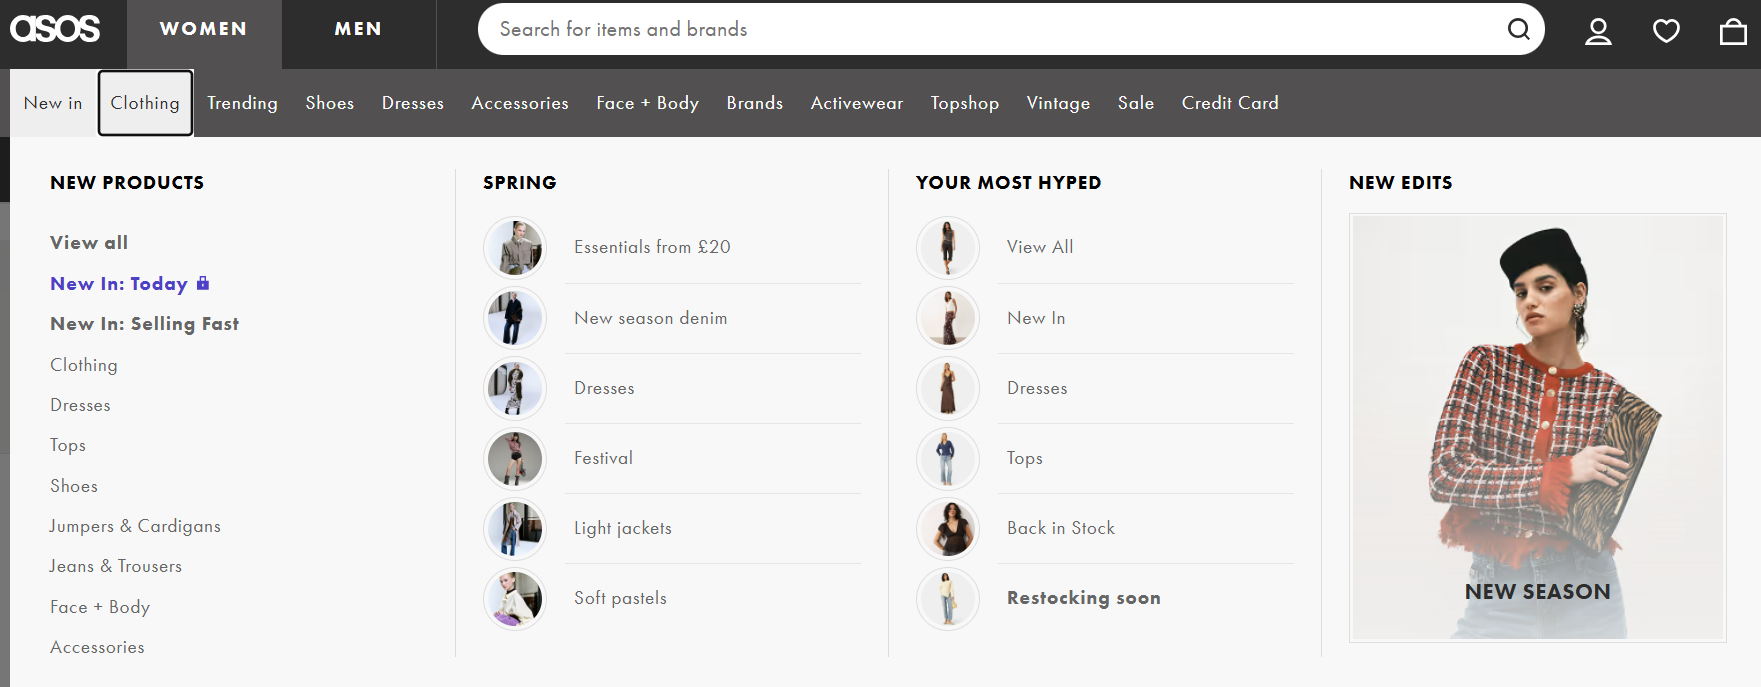Open the My Account profile icon

1598,31
